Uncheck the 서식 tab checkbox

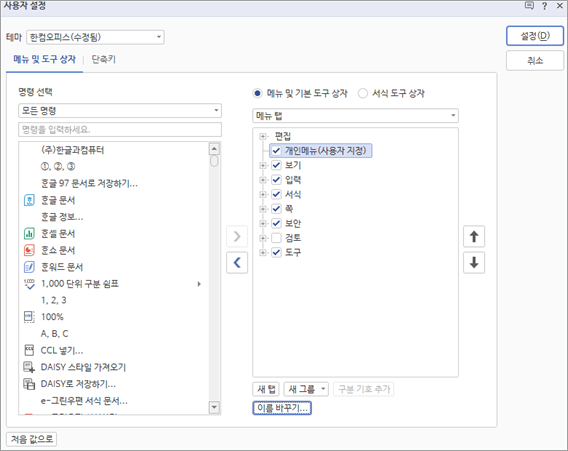coord(276,194)
